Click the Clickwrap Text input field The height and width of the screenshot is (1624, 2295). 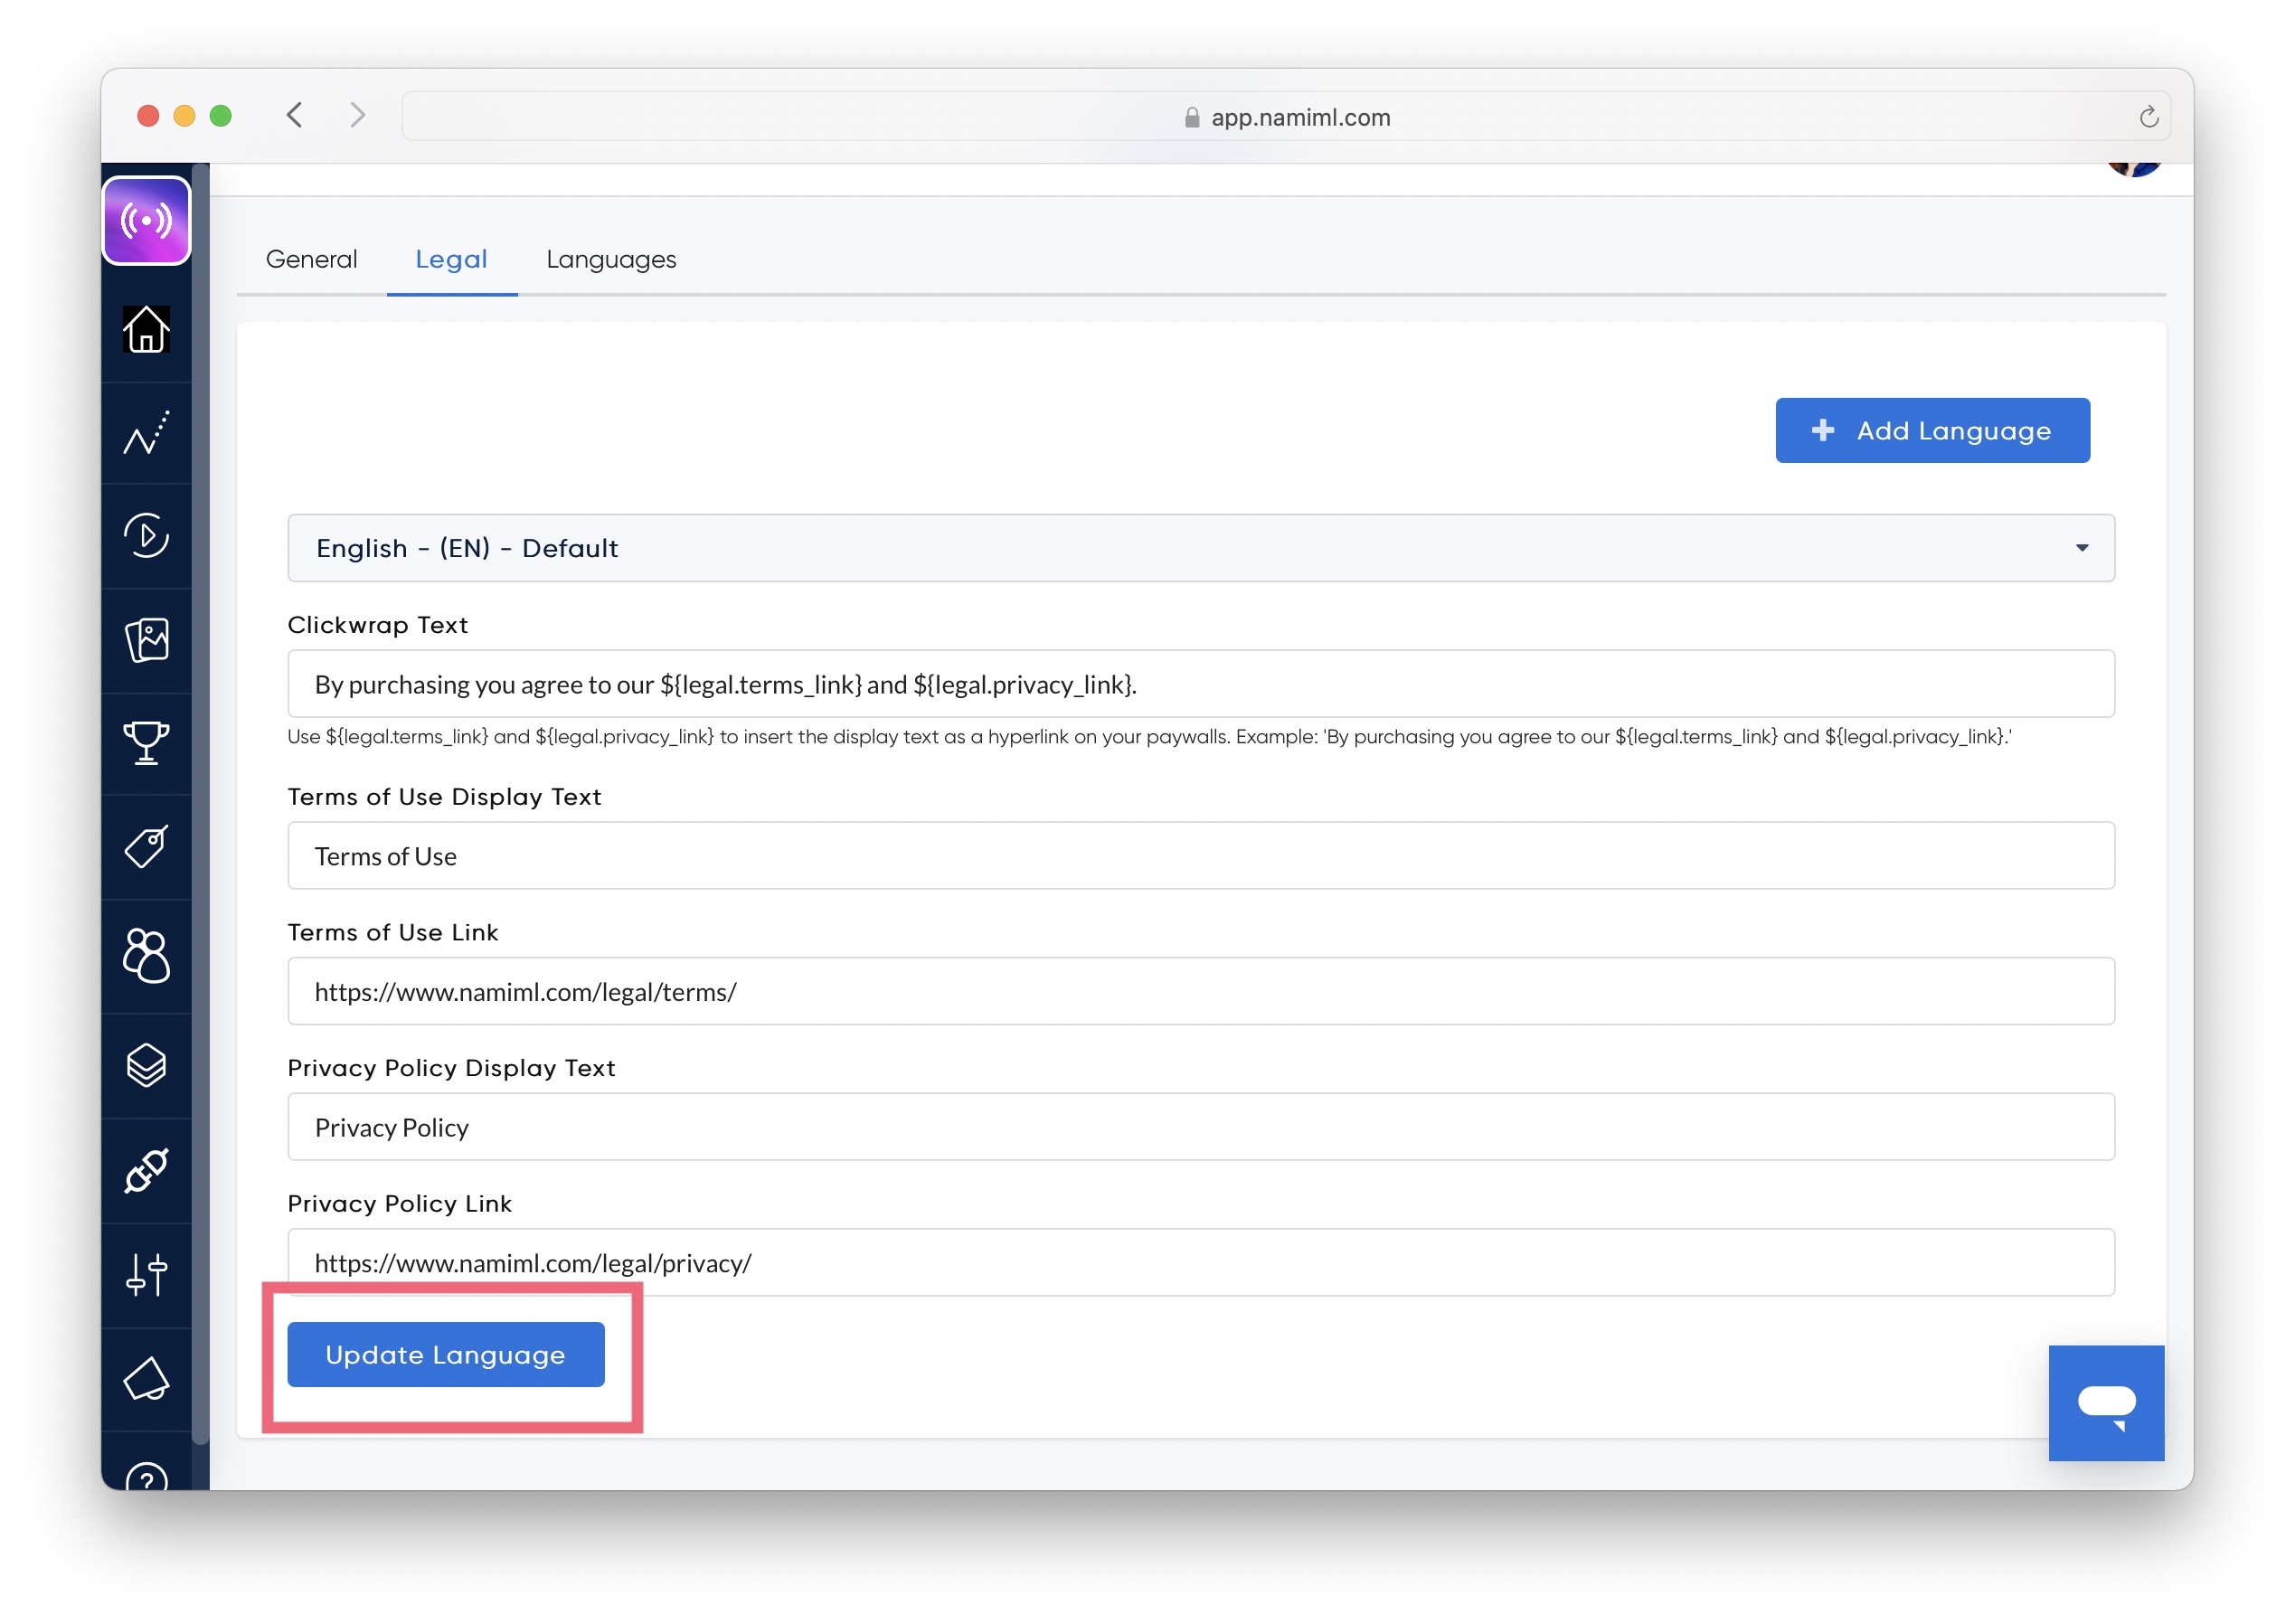(1200, 684)
